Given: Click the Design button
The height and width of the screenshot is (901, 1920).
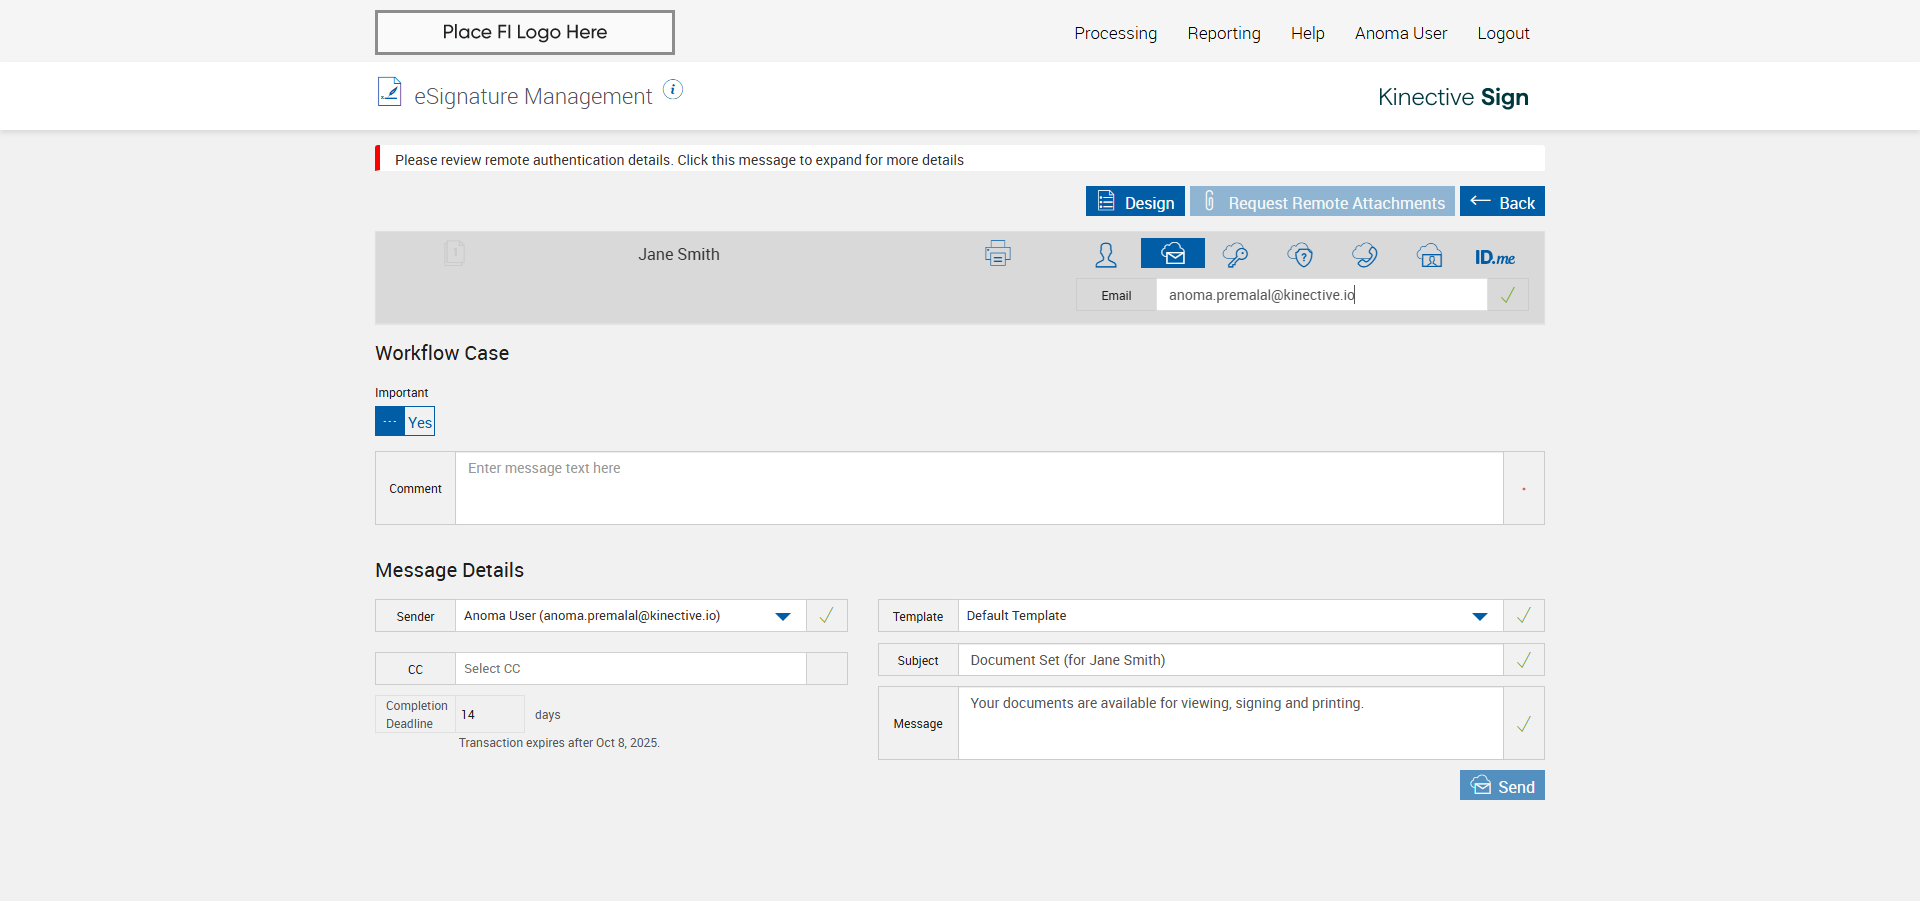Looking at the screenshot, I should 1135,202.
